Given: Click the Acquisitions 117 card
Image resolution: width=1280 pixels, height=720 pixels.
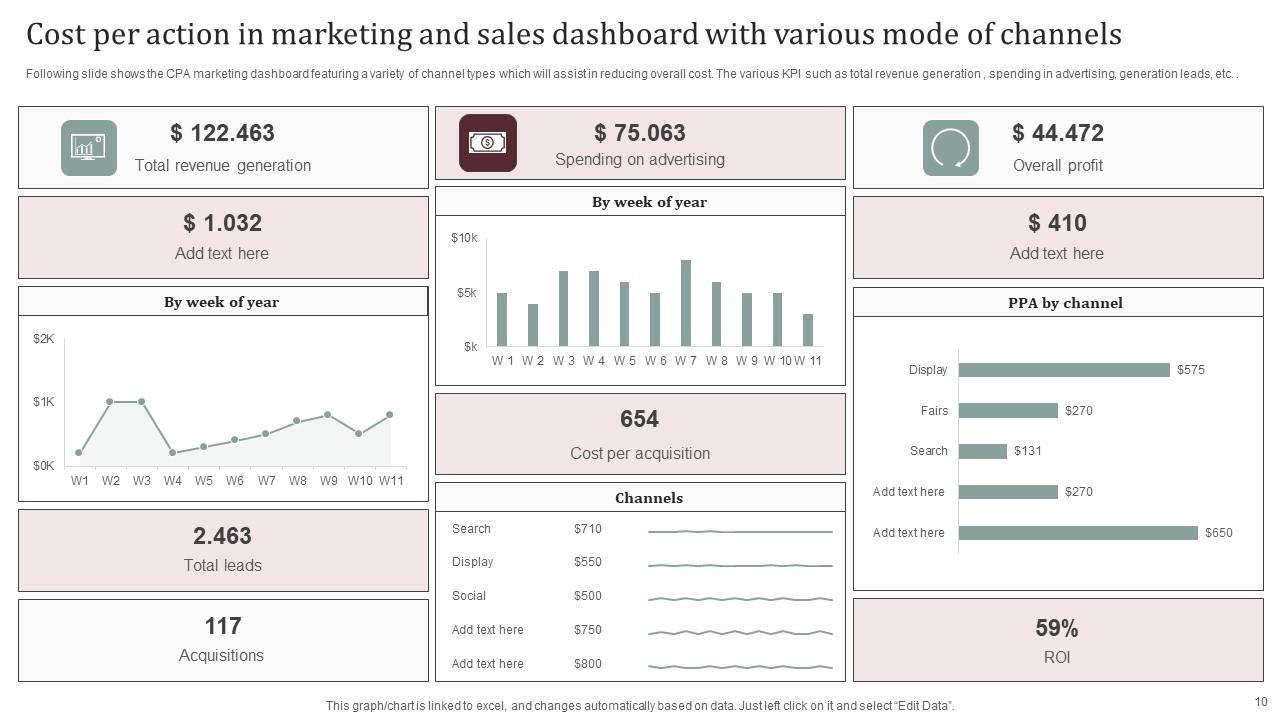Looking at the screenshot, I should pos(223,639).
